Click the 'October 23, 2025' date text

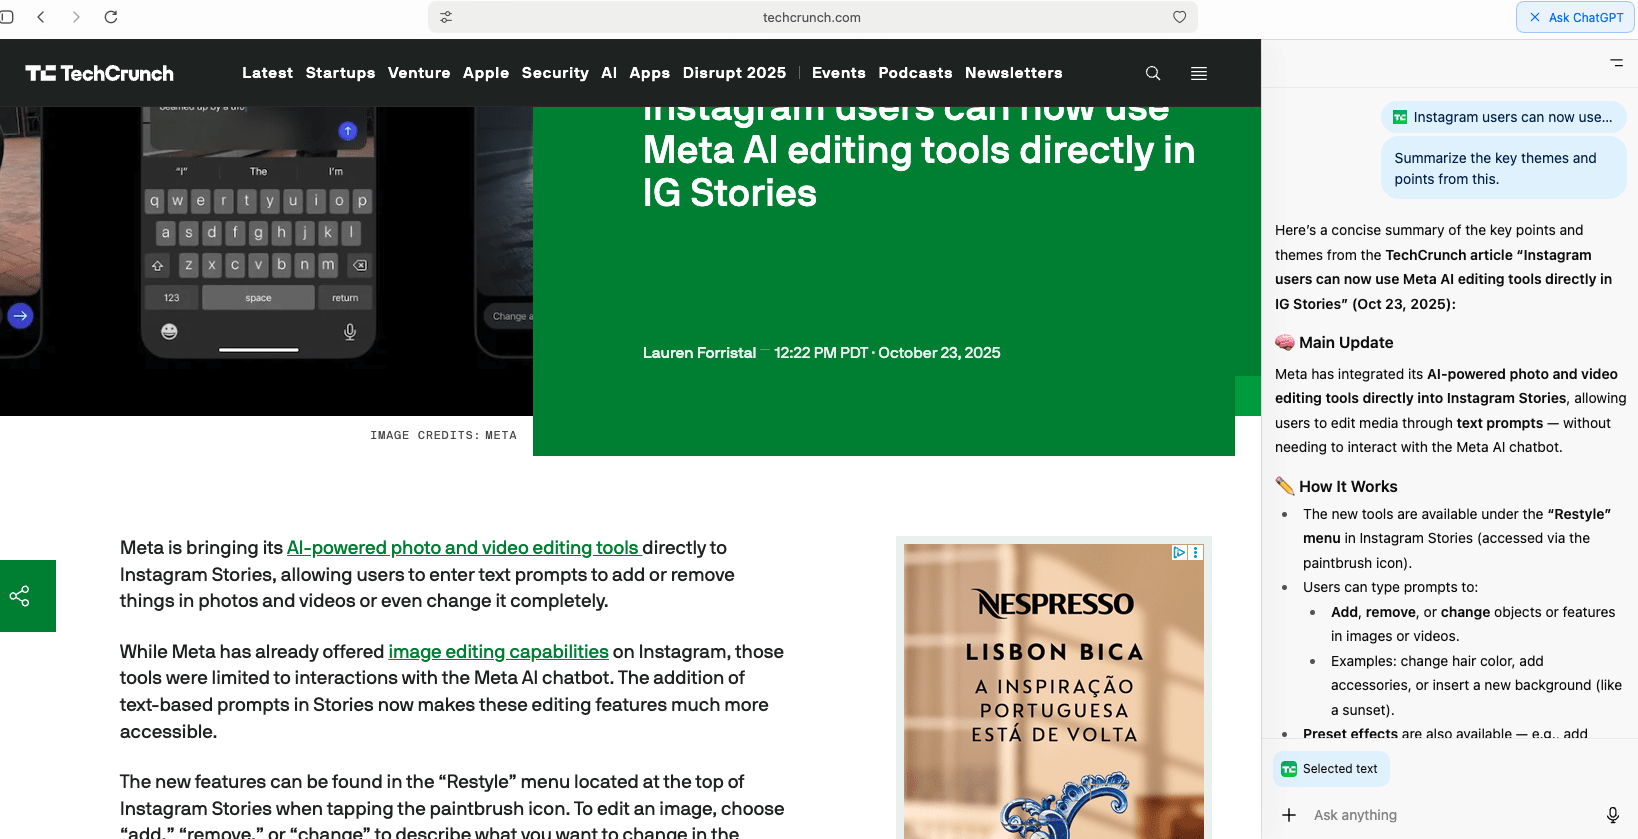coord(939,353)
